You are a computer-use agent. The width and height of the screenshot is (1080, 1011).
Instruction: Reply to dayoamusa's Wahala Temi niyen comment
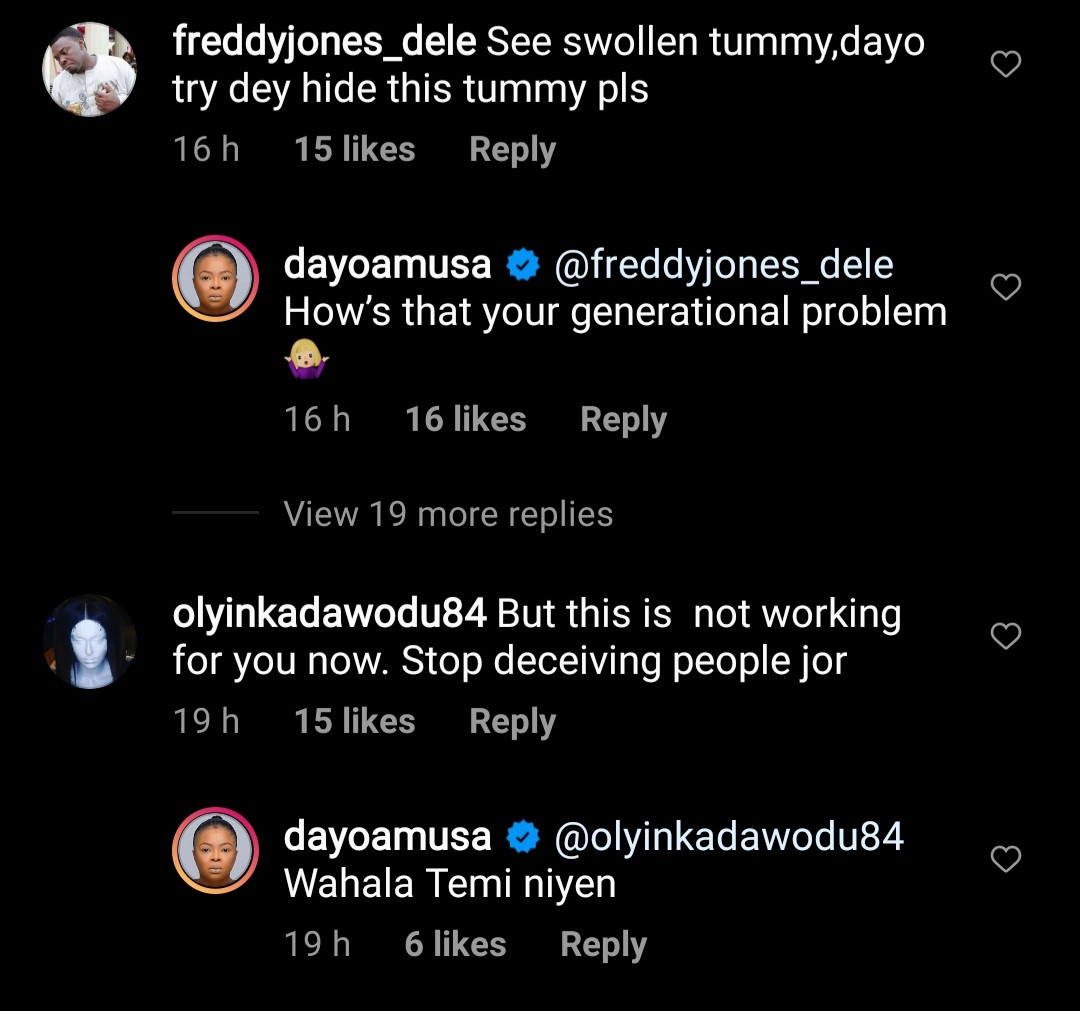(603, 944)
